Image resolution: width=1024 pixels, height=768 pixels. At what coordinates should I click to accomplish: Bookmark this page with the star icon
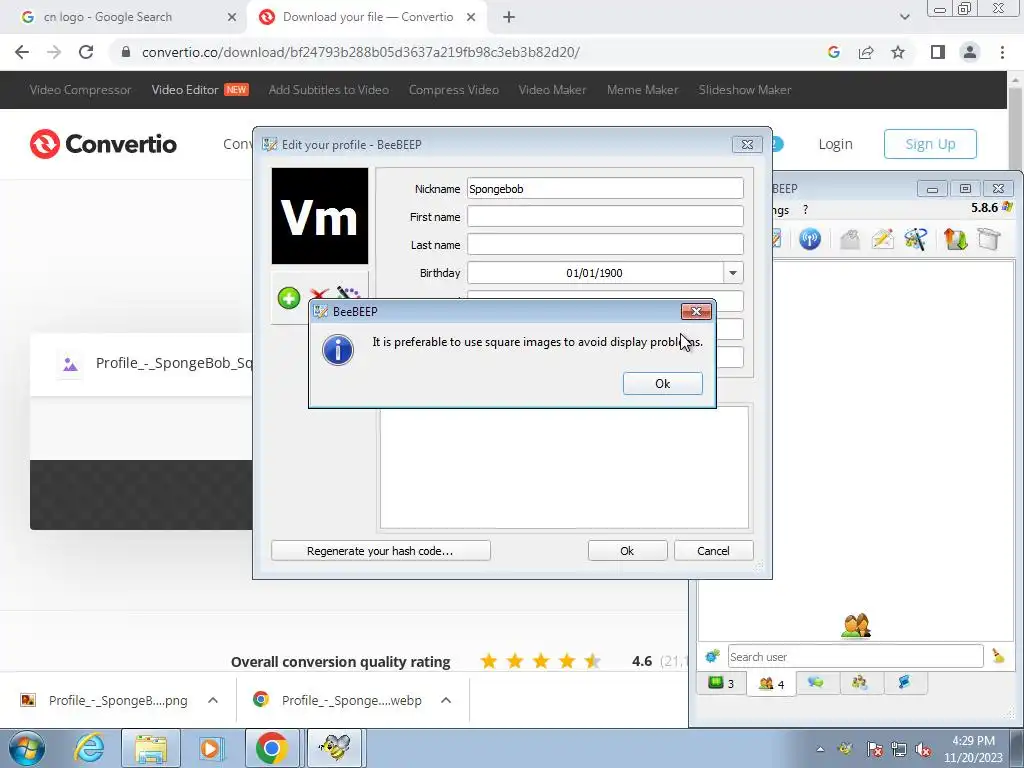[898, 52]
